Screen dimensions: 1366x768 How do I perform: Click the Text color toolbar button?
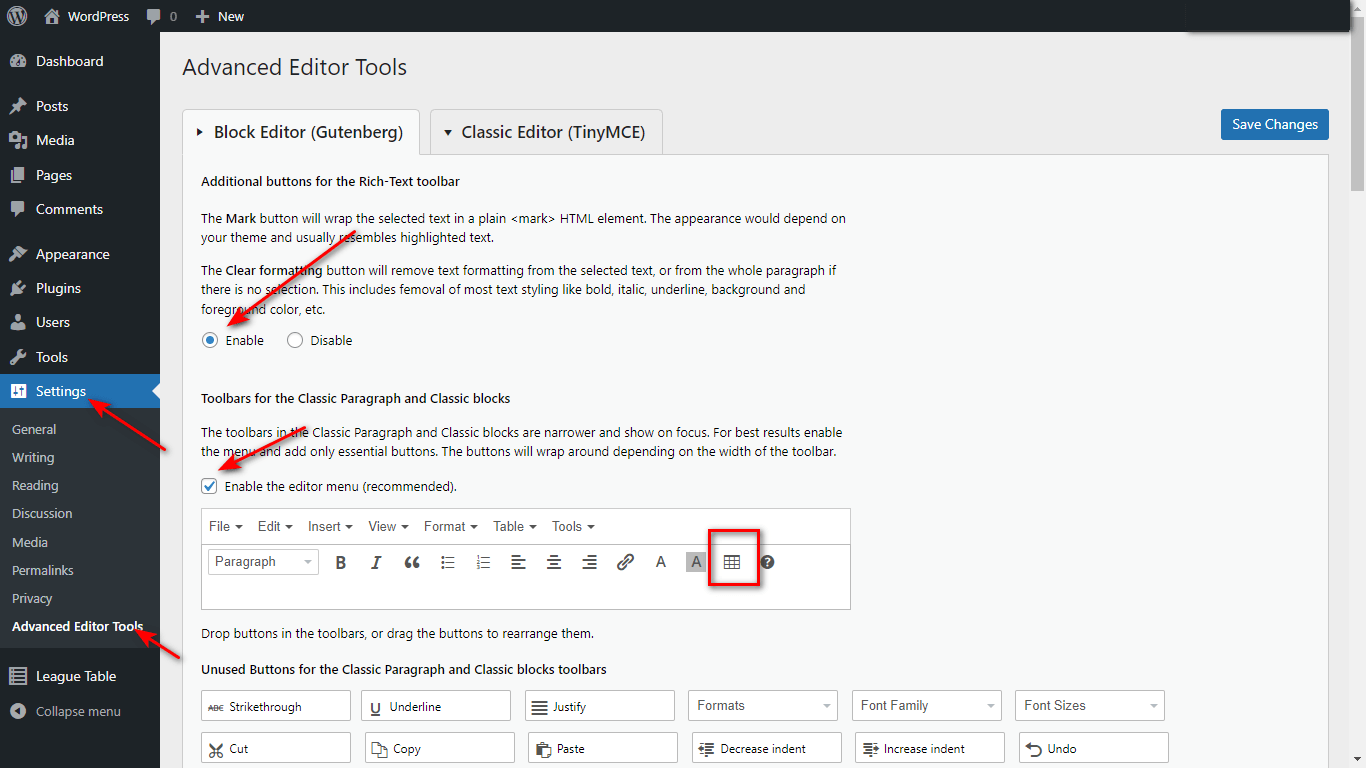pyautogui.click(x=660, y=562)
